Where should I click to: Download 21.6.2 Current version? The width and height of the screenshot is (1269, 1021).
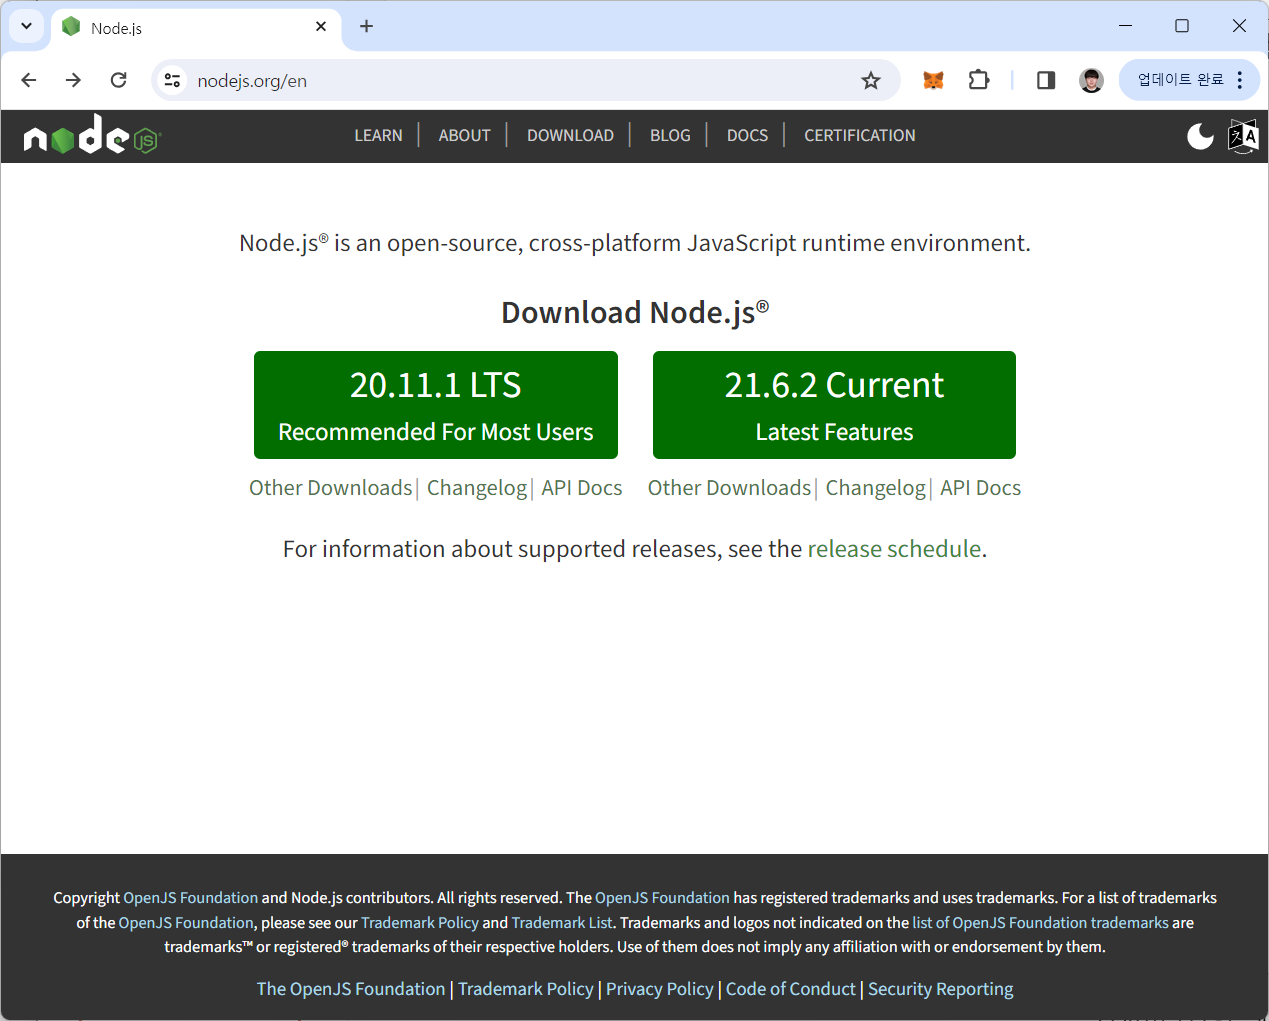click(x=834, y=405)
